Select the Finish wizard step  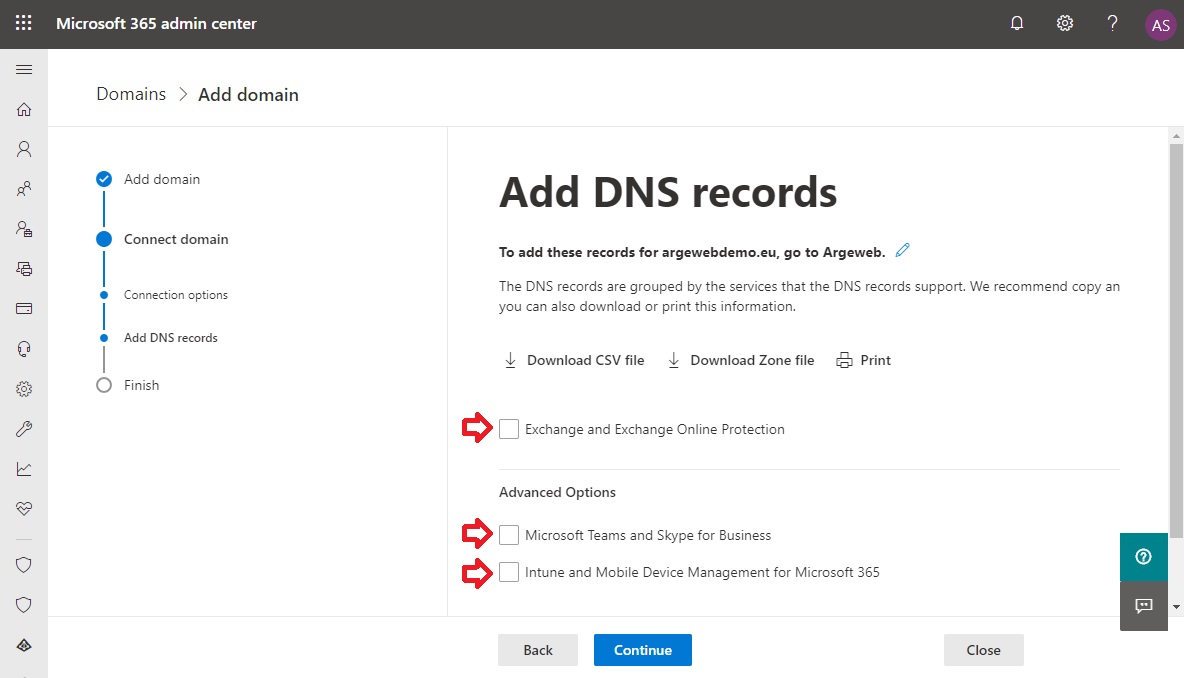pyautogui.click(x=128, y=385)
